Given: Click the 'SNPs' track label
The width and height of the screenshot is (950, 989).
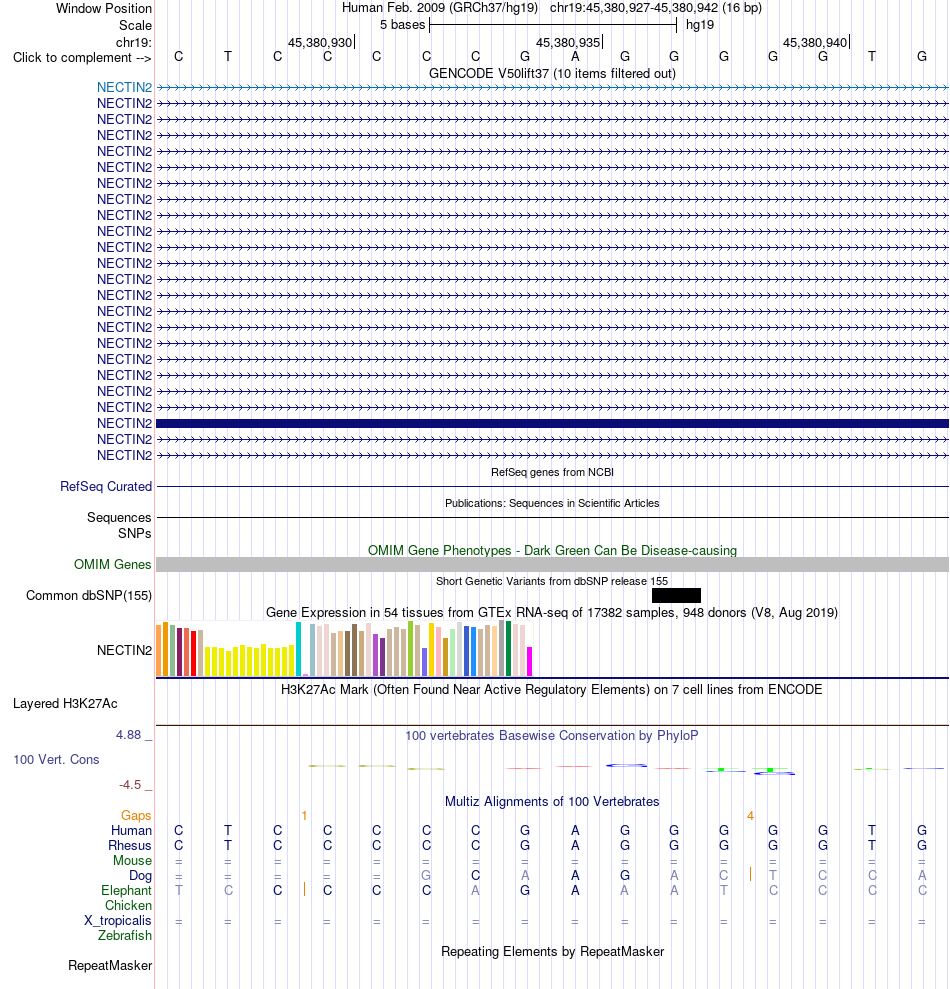Looking at the screenshot, I should coord(134,533).
